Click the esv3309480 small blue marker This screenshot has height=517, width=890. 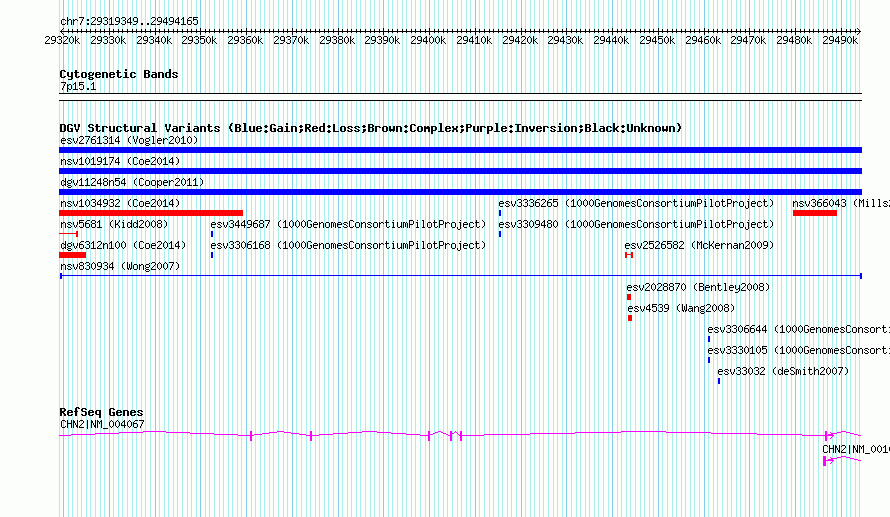(499, 234)
